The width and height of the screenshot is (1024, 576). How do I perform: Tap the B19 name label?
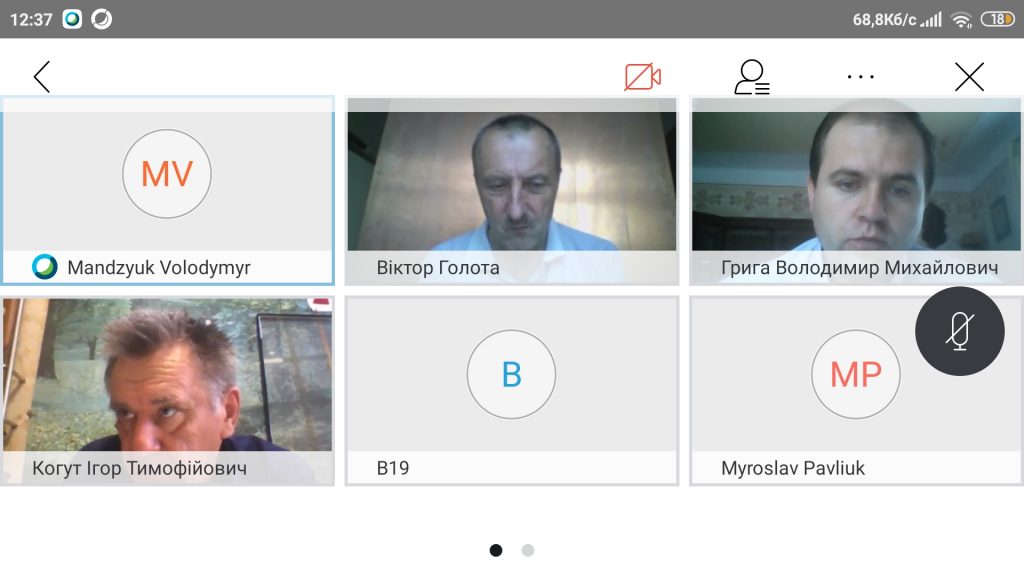point(392,468)
